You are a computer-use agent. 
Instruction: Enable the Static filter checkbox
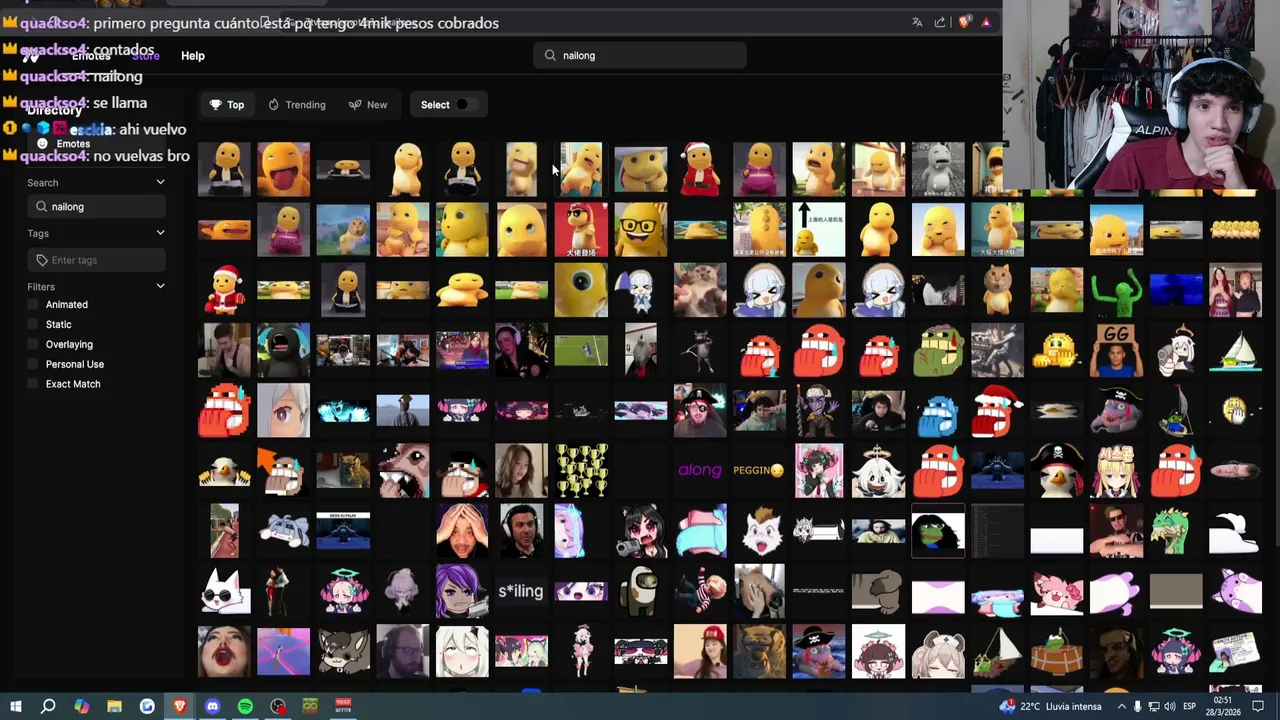tap(33, 325)
